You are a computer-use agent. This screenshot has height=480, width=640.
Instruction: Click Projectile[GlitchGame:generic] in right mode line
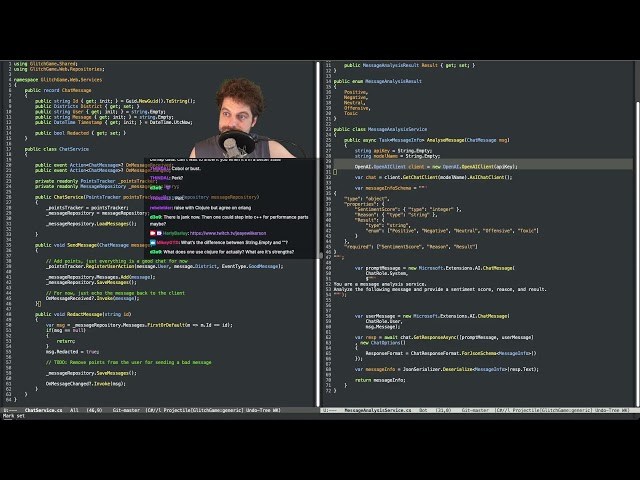(x=552, y=410)
